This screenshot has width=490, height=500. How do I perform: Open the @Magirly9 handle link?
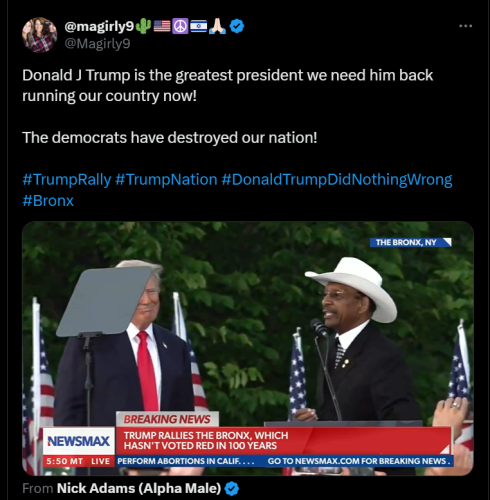point(97,43)
